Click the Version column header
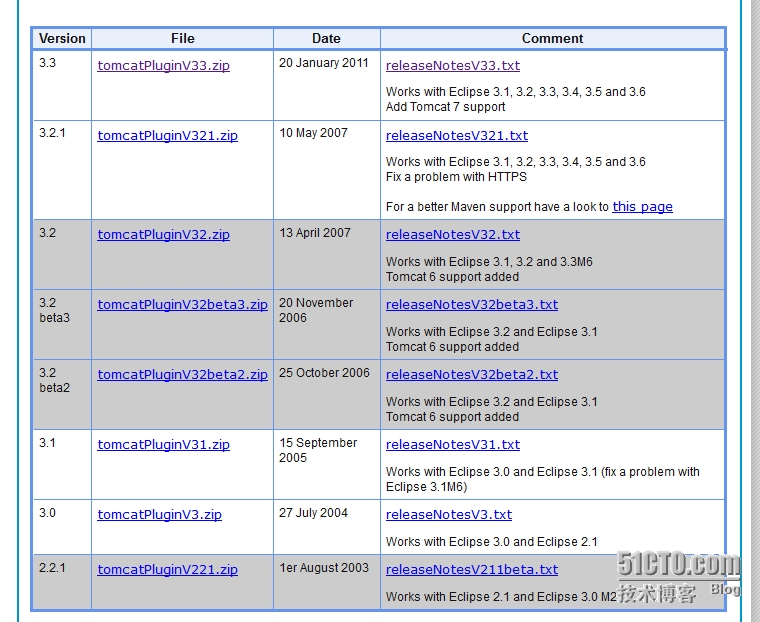The image size is (760, 622). tap(62, 38)
